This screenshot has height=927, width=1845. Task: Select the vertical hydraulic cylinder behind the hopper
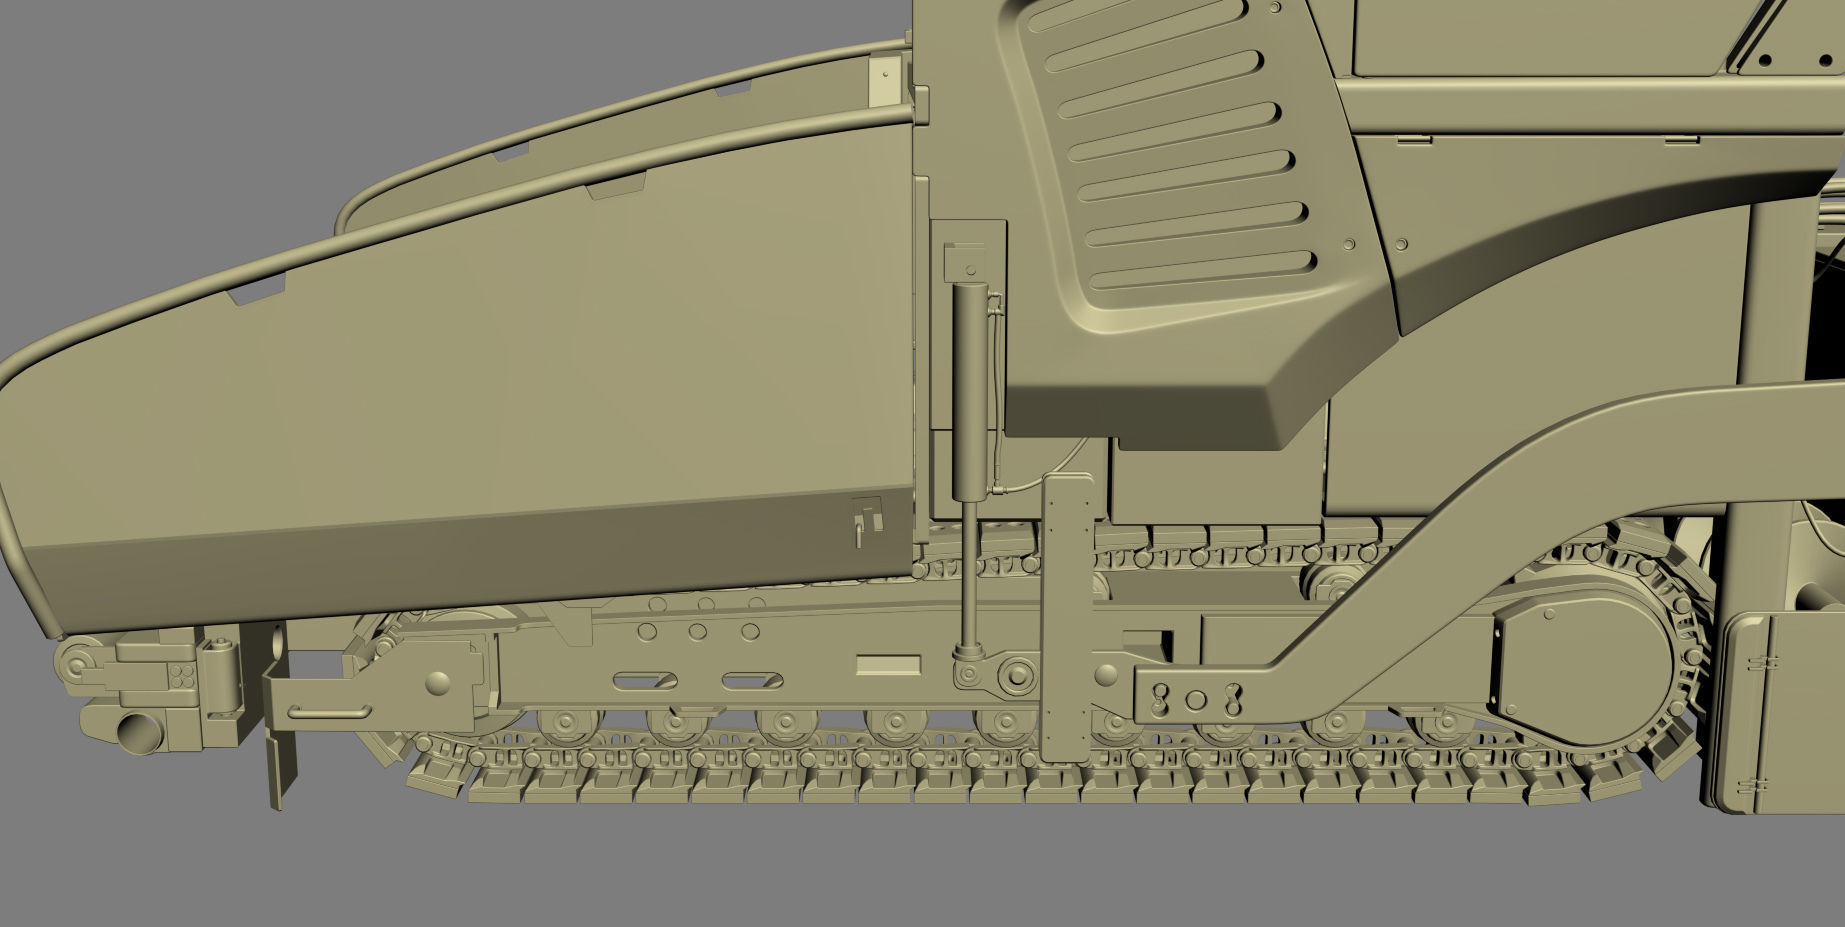click(968, 390)
